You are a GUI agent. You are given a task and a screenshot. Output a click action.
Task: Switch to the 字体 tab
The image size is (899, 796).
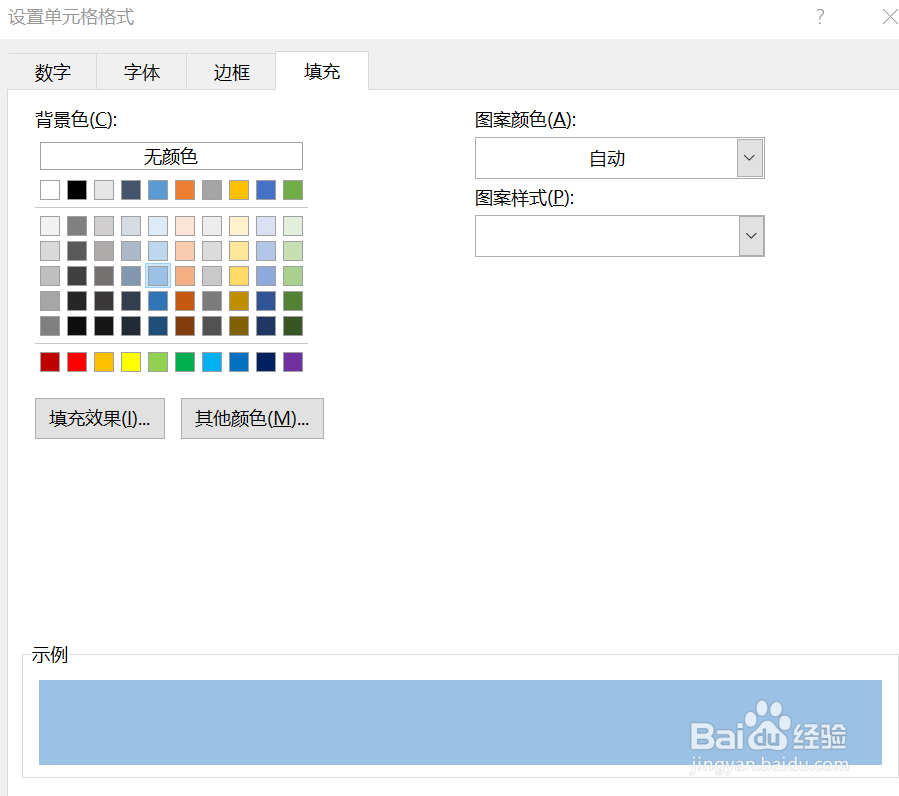click(x=142, y=72)
